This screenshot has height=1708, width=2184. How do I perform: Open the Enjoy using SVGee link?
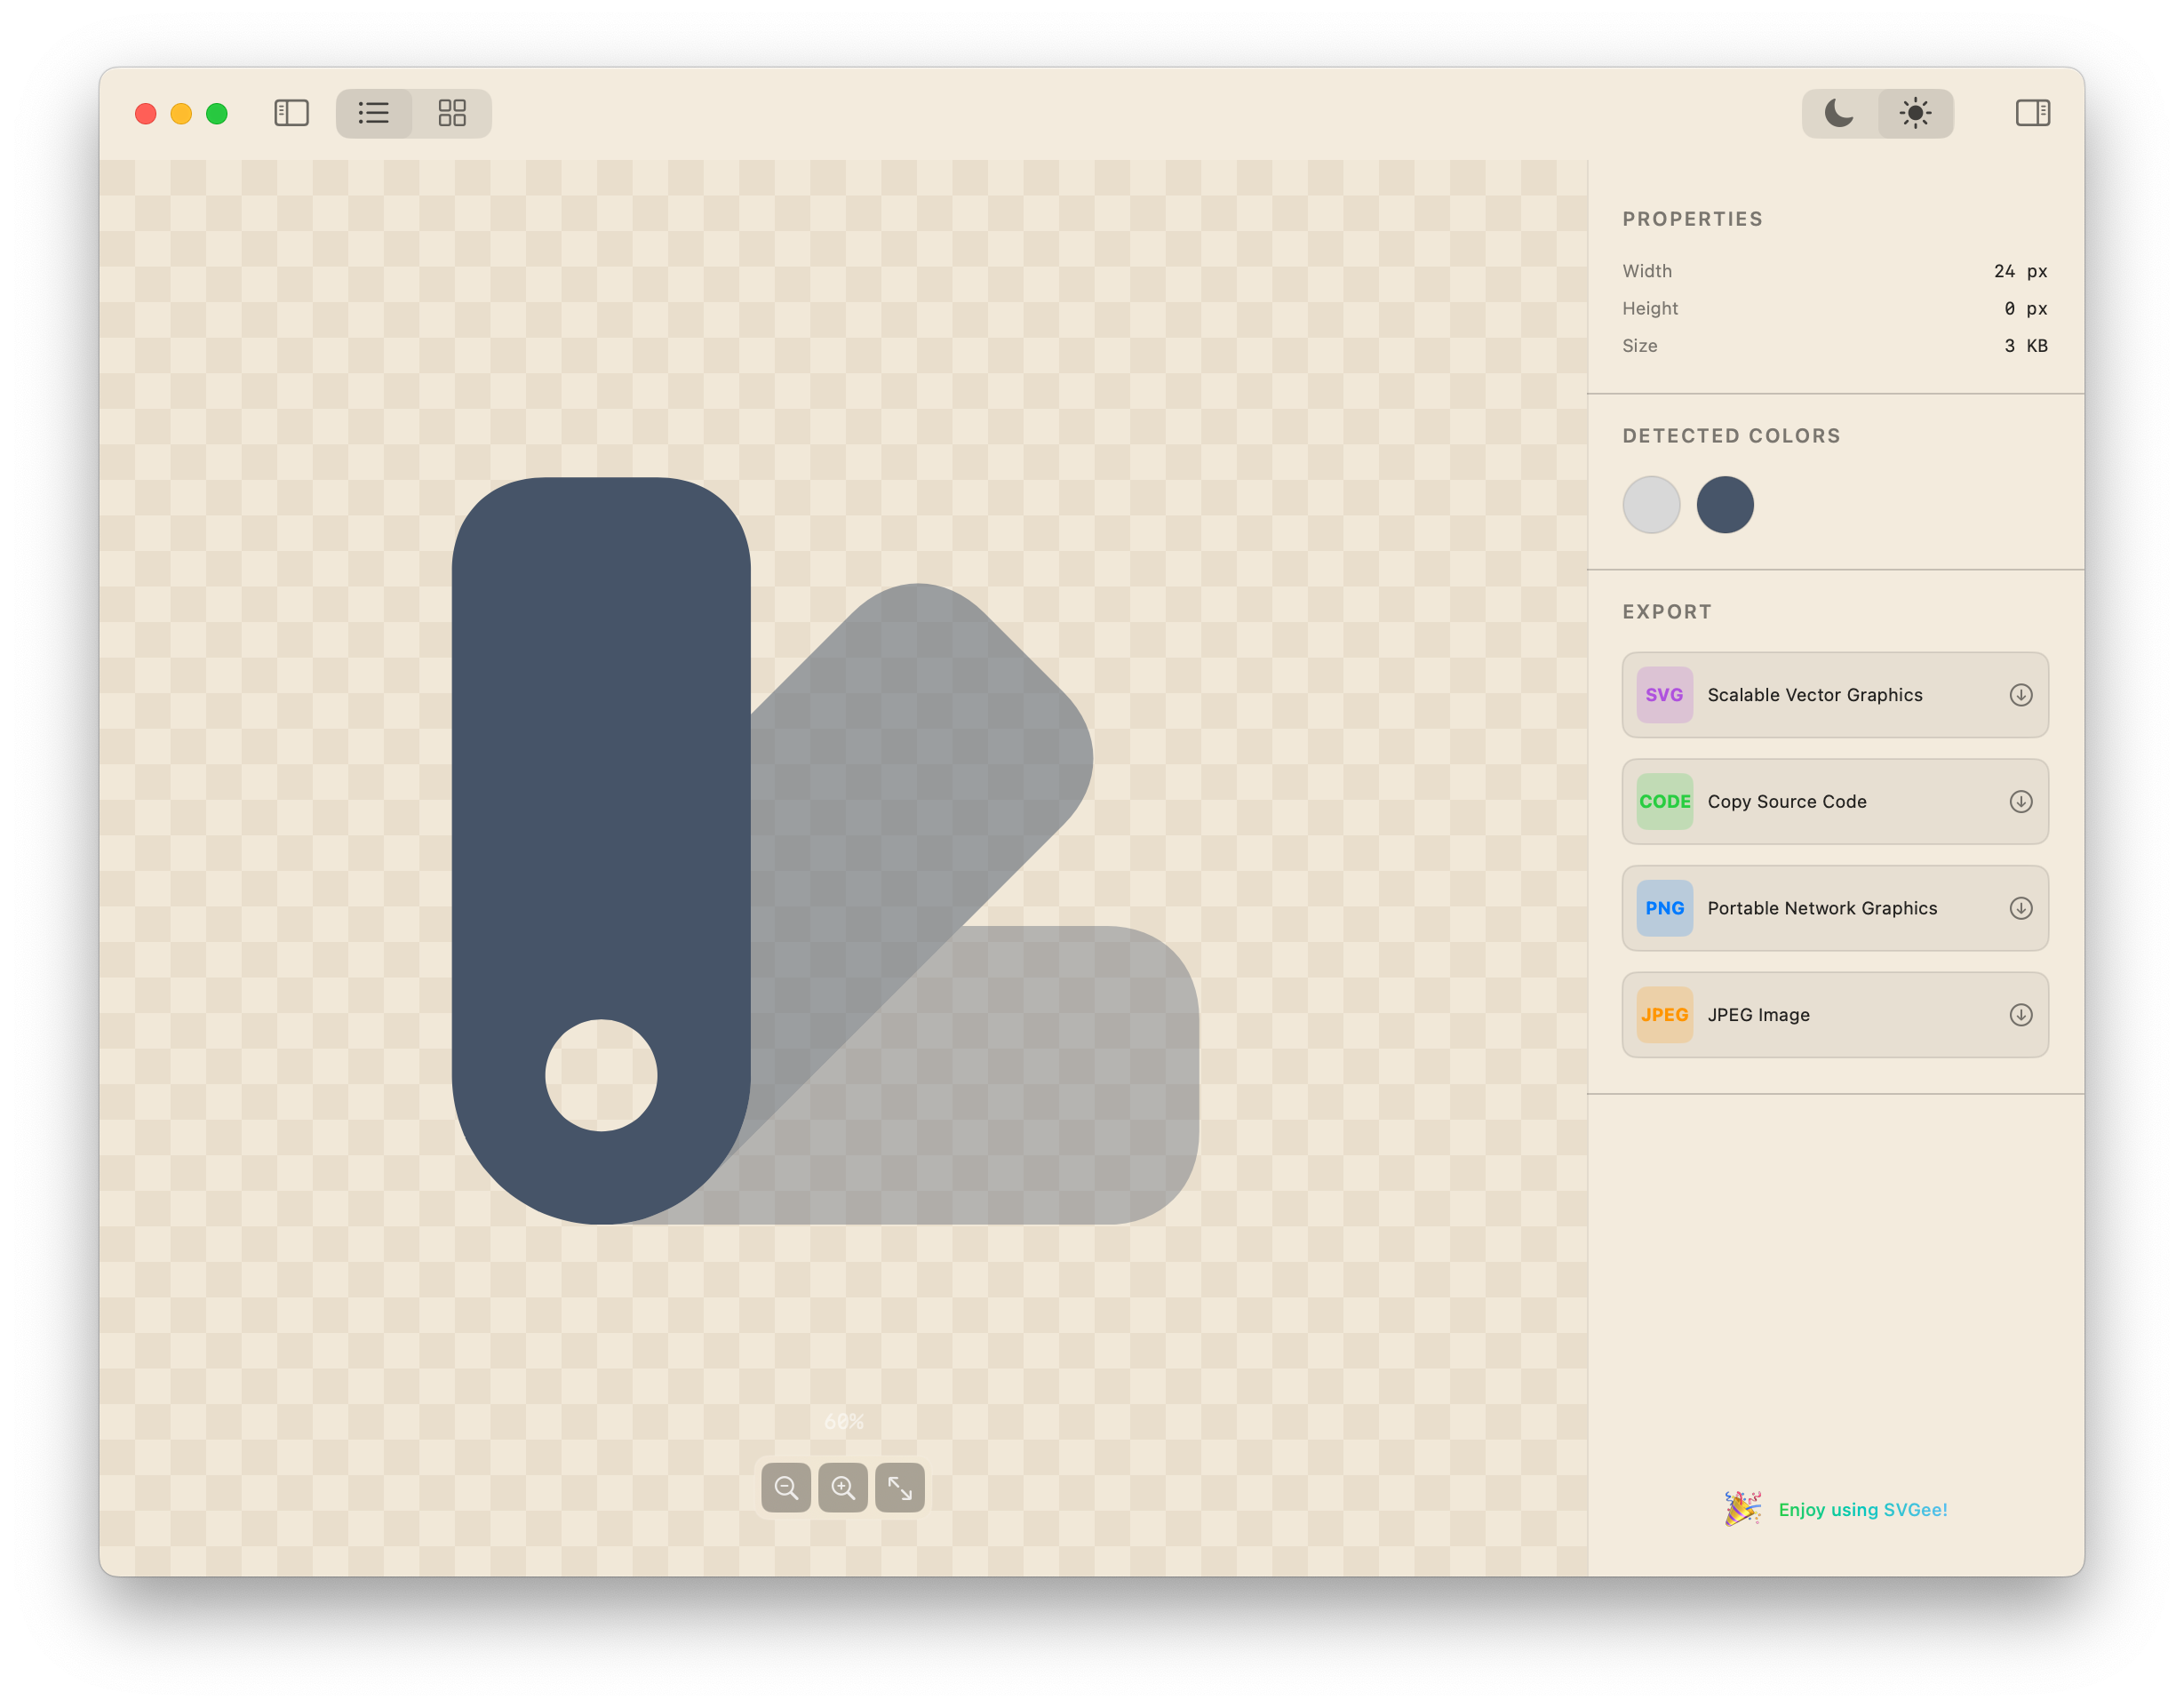(1863, 1510)
